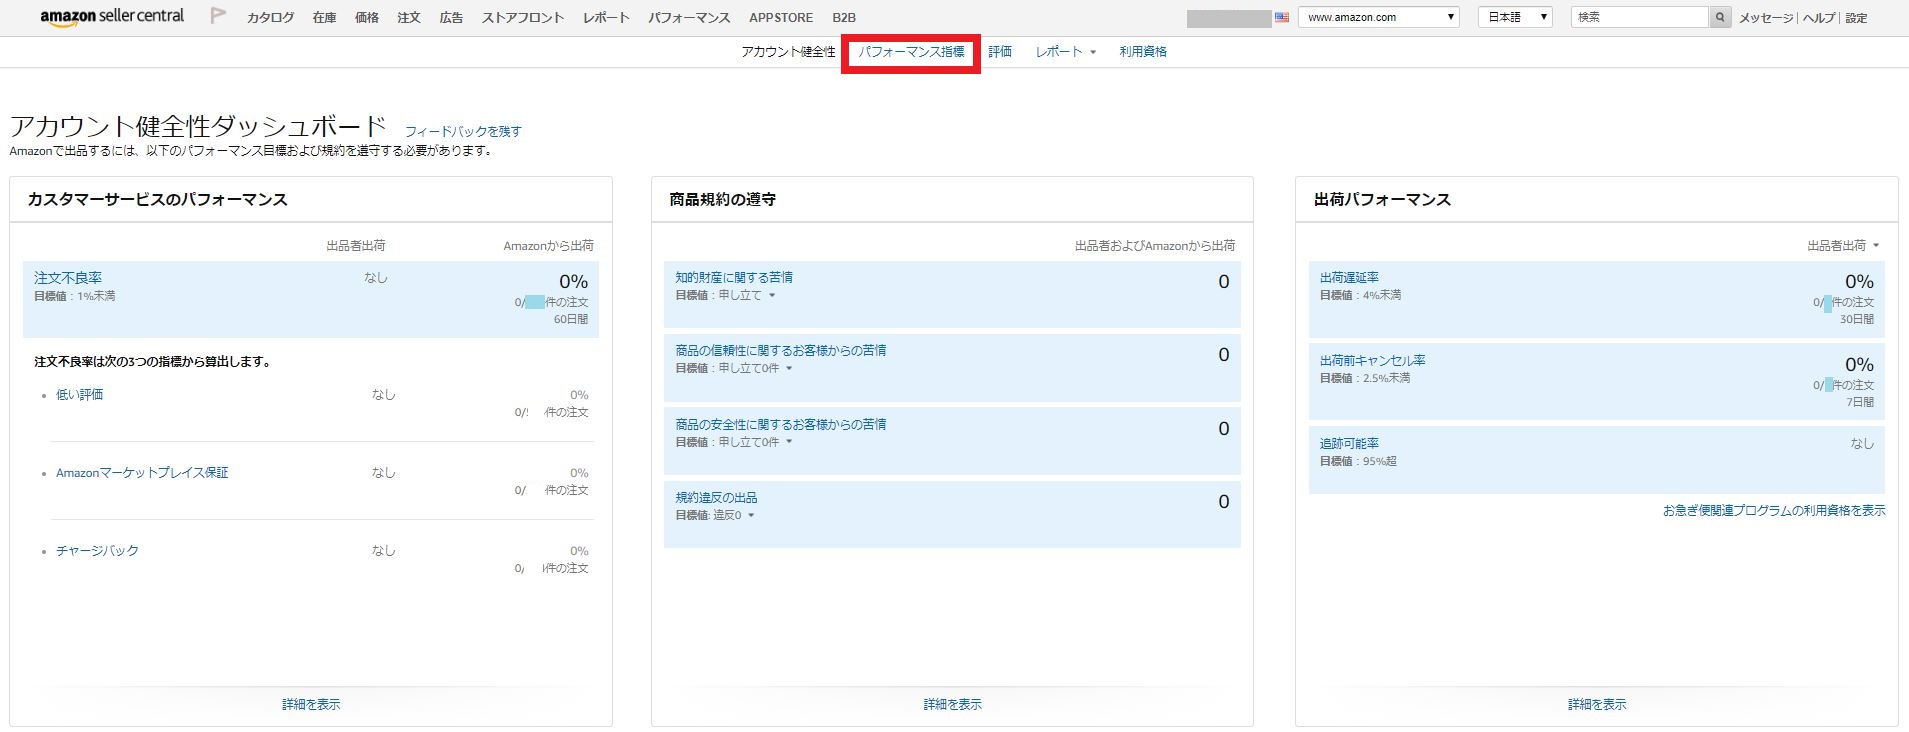
Task: Open 知的財産に関する苦情 link
Action: 734,278
